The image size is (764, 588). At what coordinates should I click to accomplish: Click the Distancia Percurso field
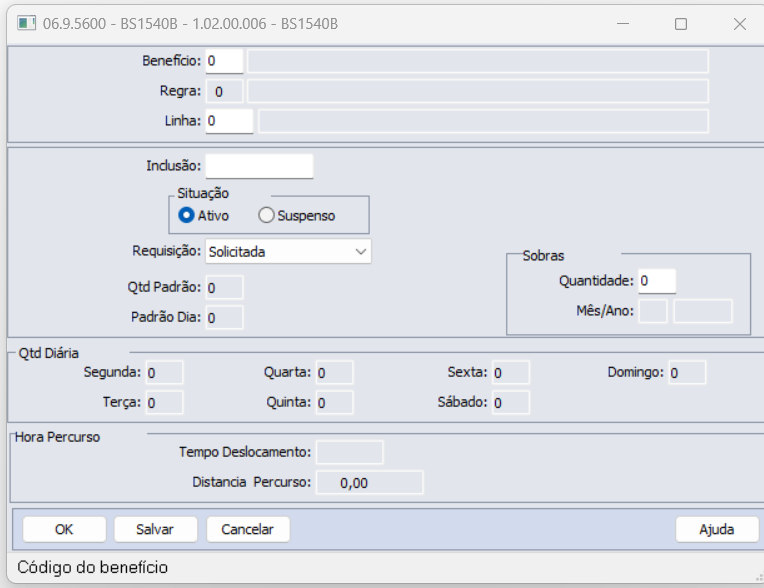coord(369,482)
